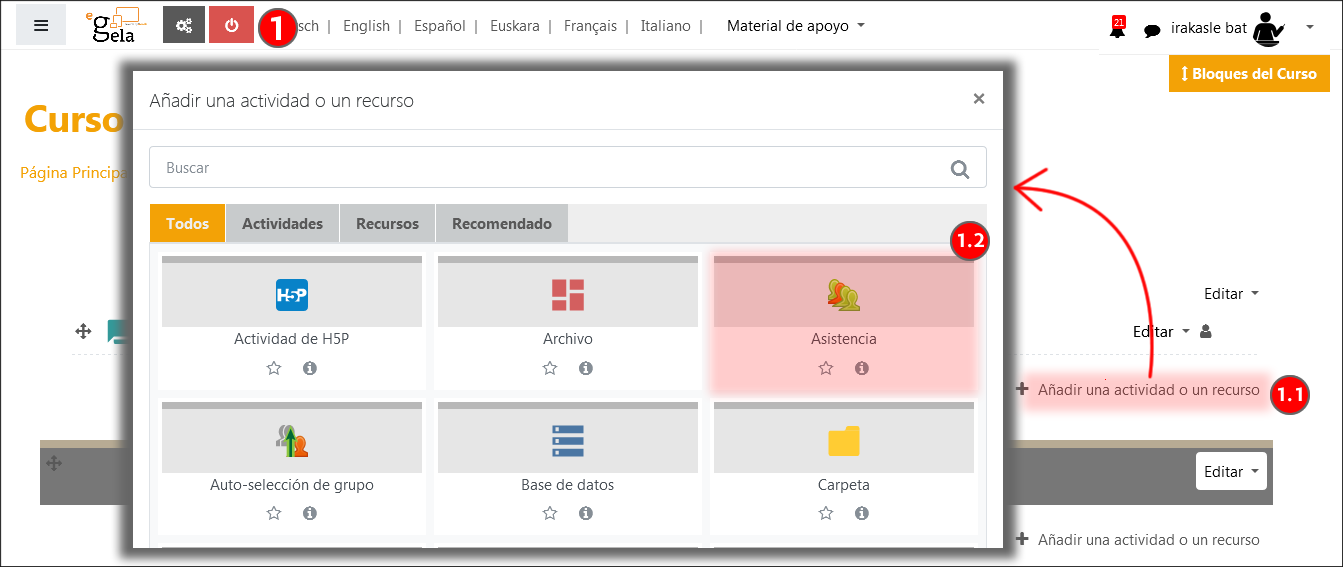
Task: Star the Archivo resource as favorite
Action: click(x=549, y=368)
